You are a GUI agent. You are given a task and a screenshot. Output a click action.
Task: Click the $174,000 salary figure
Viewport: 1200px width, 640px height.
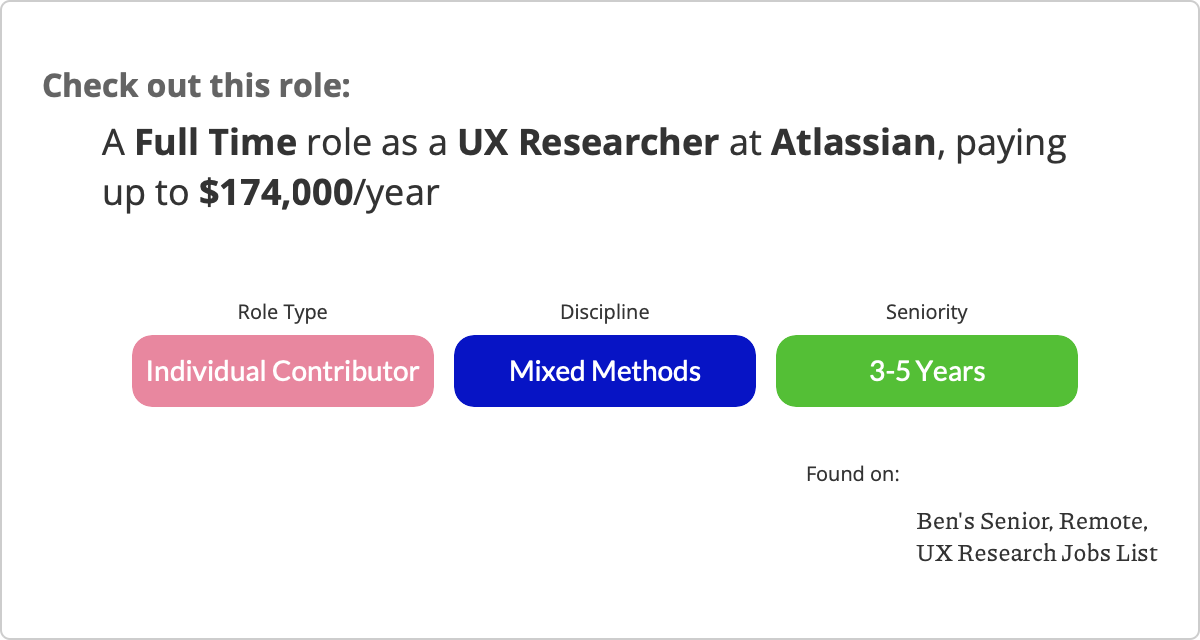276,193
